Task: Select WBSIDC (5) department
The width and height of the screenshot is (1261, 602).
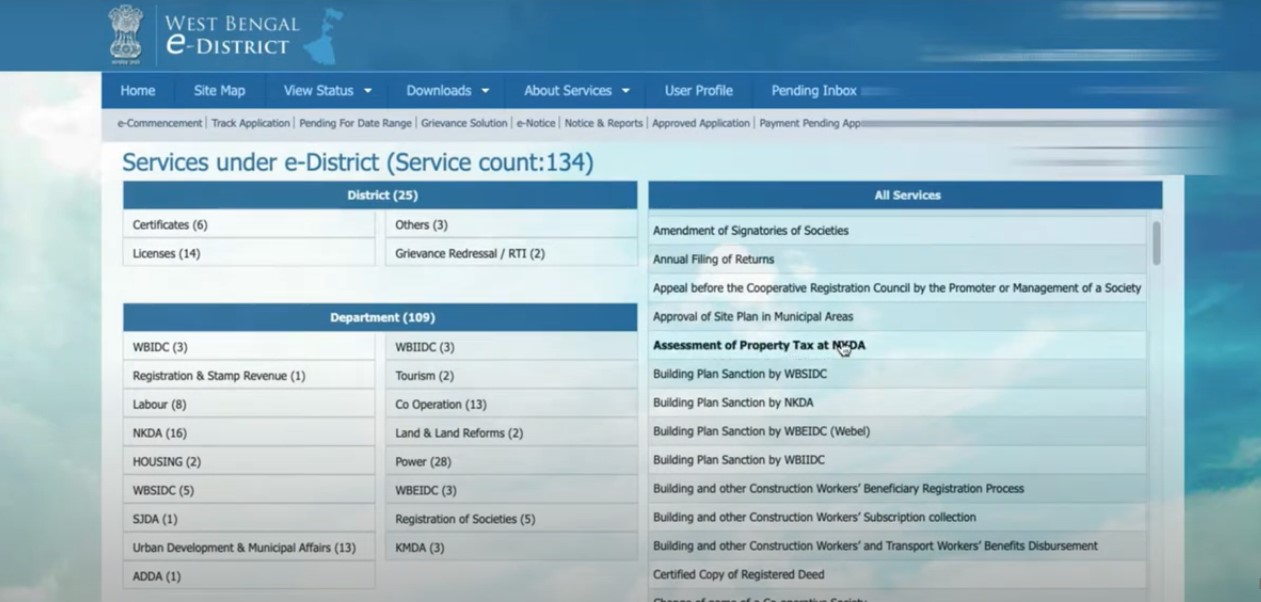Action: (x=249, y=491)
